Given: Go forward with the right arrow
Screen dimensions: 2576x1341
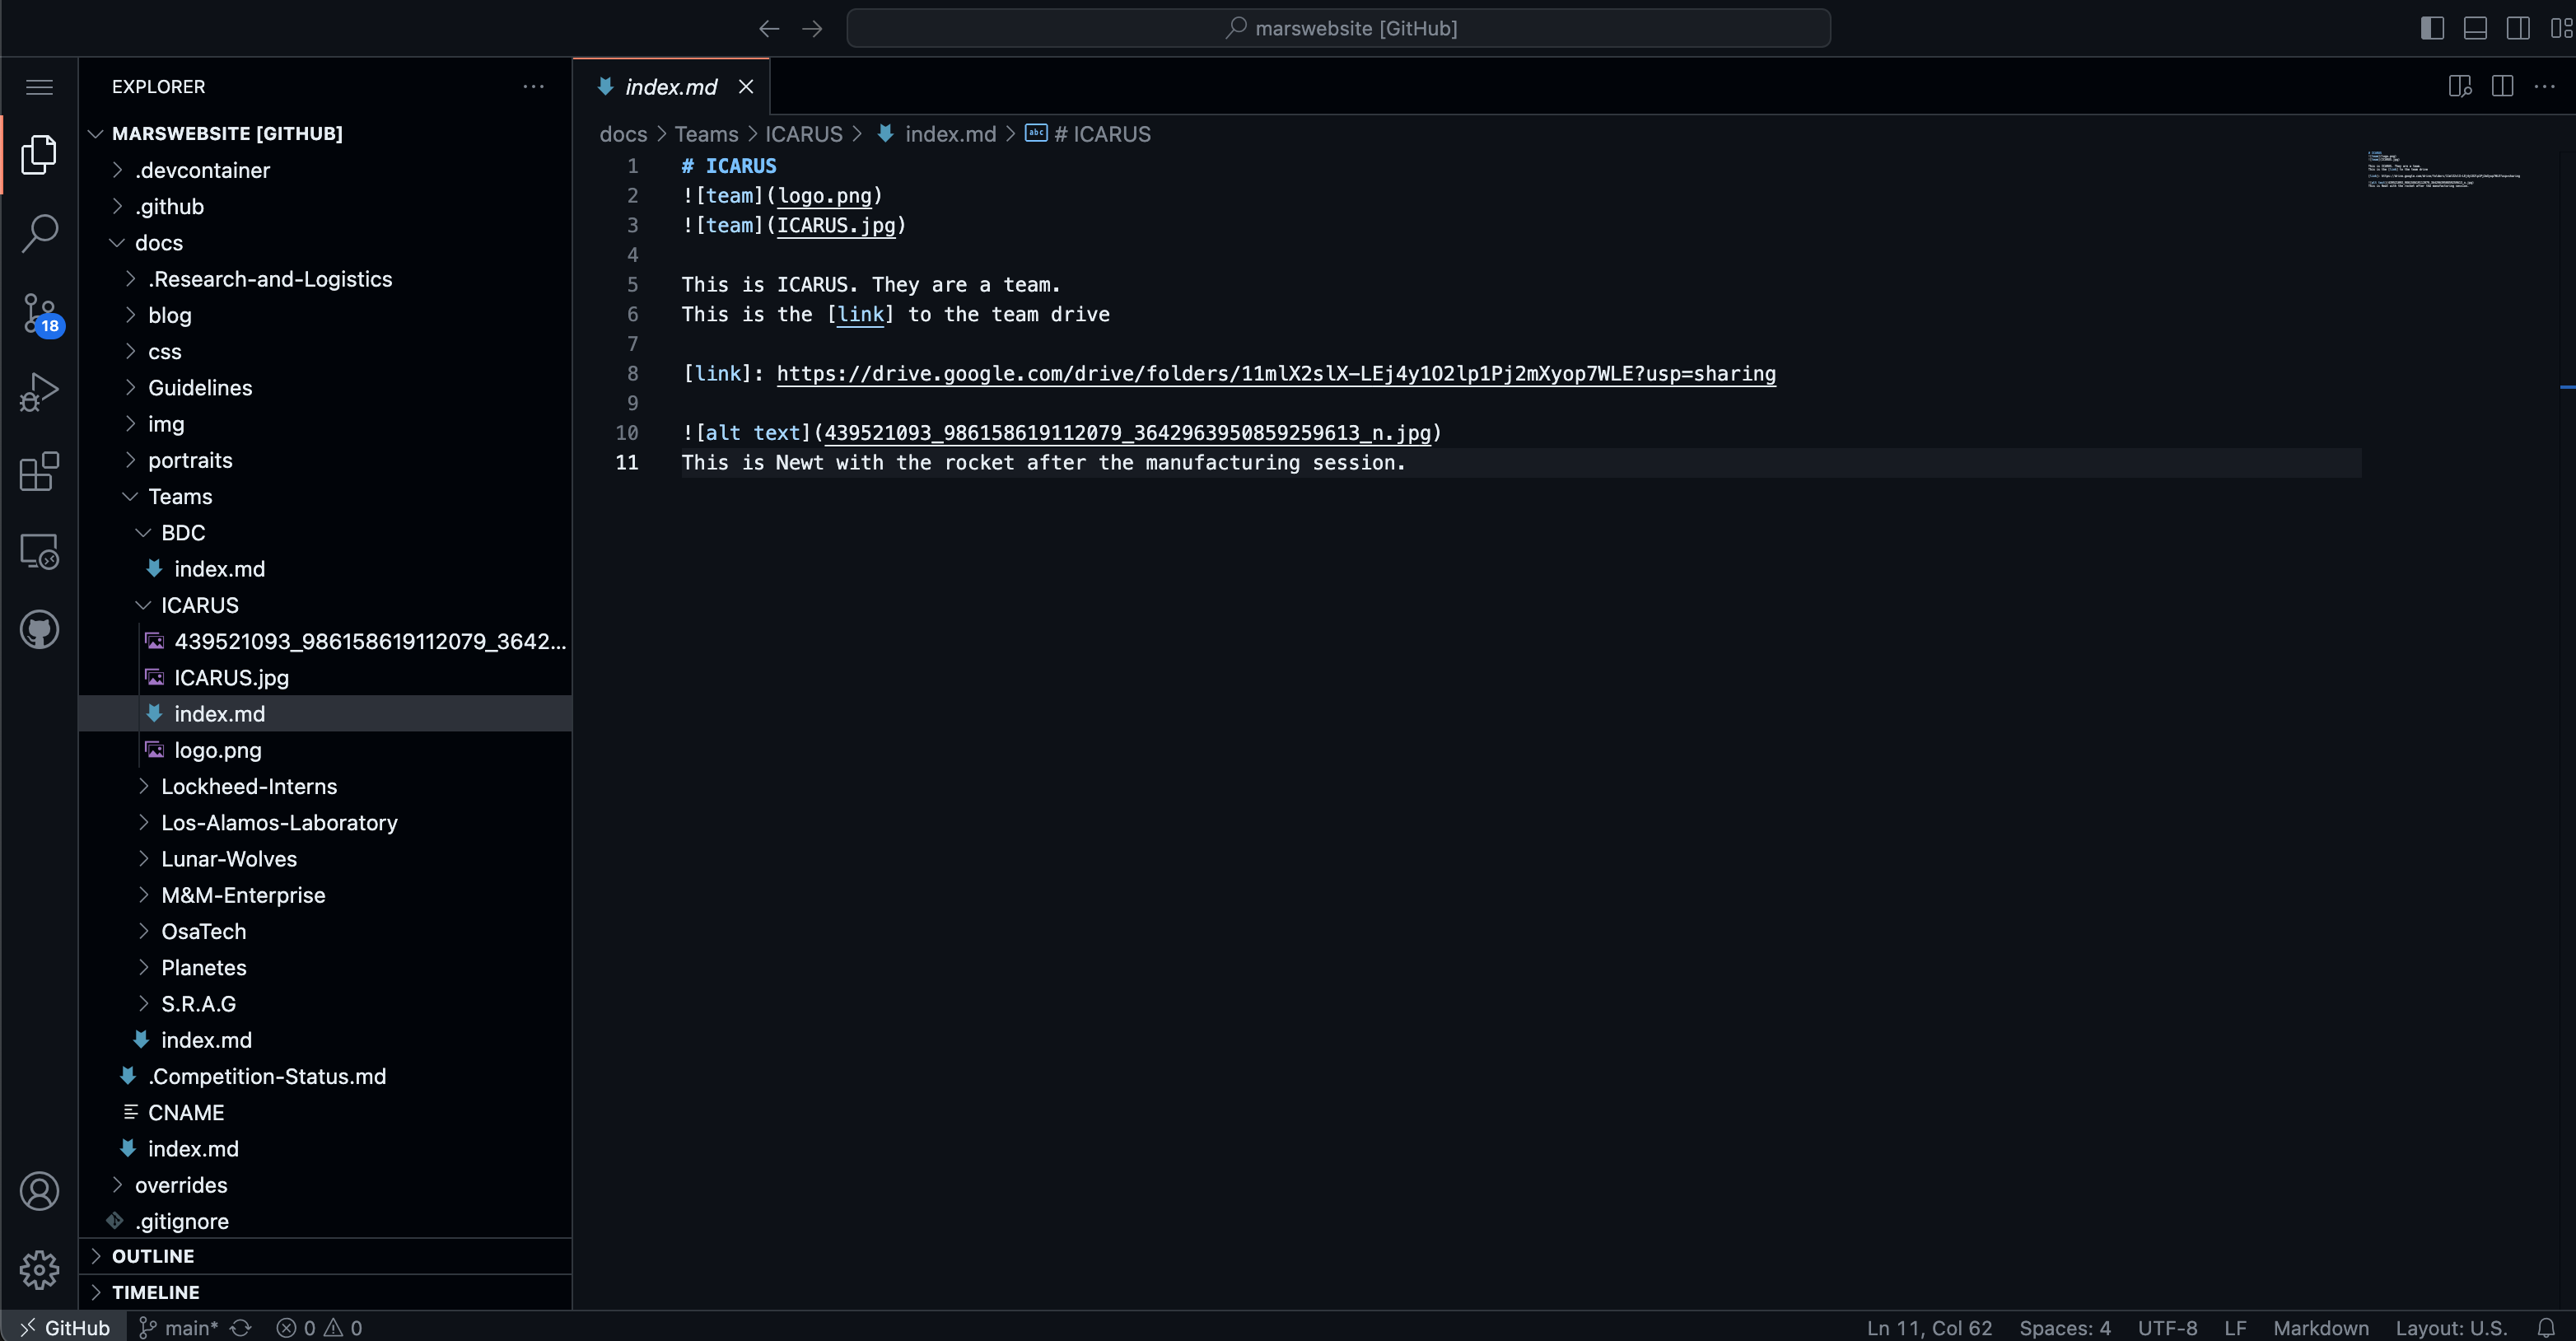Looking at the screenshot, I should tap(812, 28).
